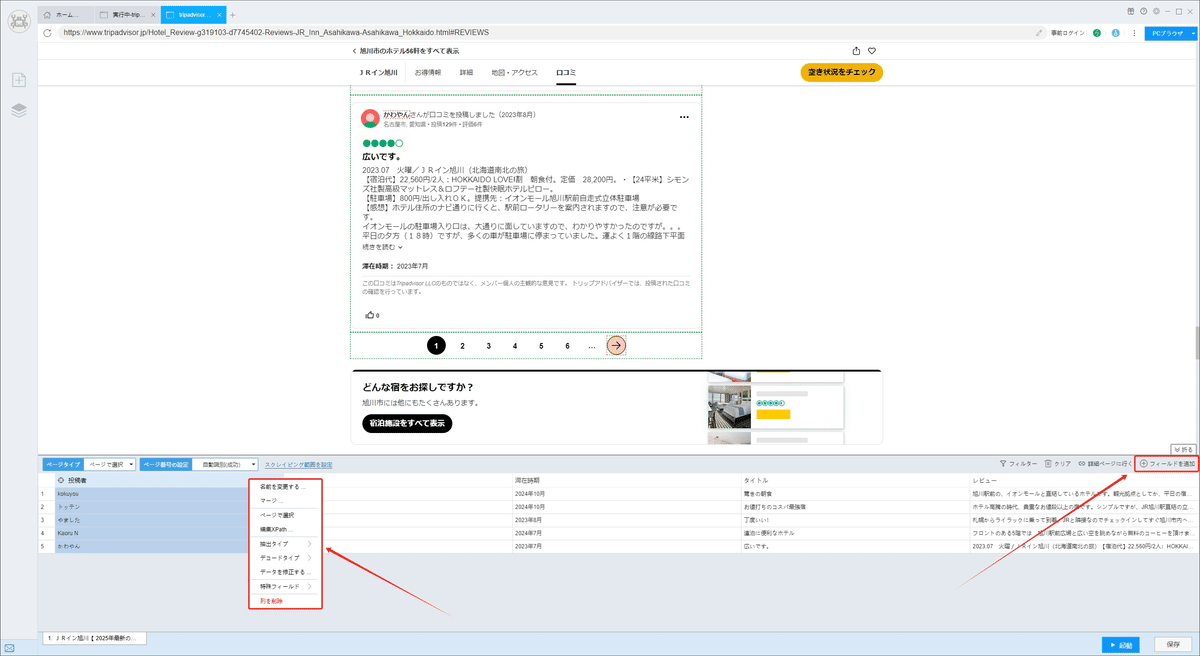Click the back chevron next to 旭川市のホテル

pyautogui.click(x=354, y=51)
